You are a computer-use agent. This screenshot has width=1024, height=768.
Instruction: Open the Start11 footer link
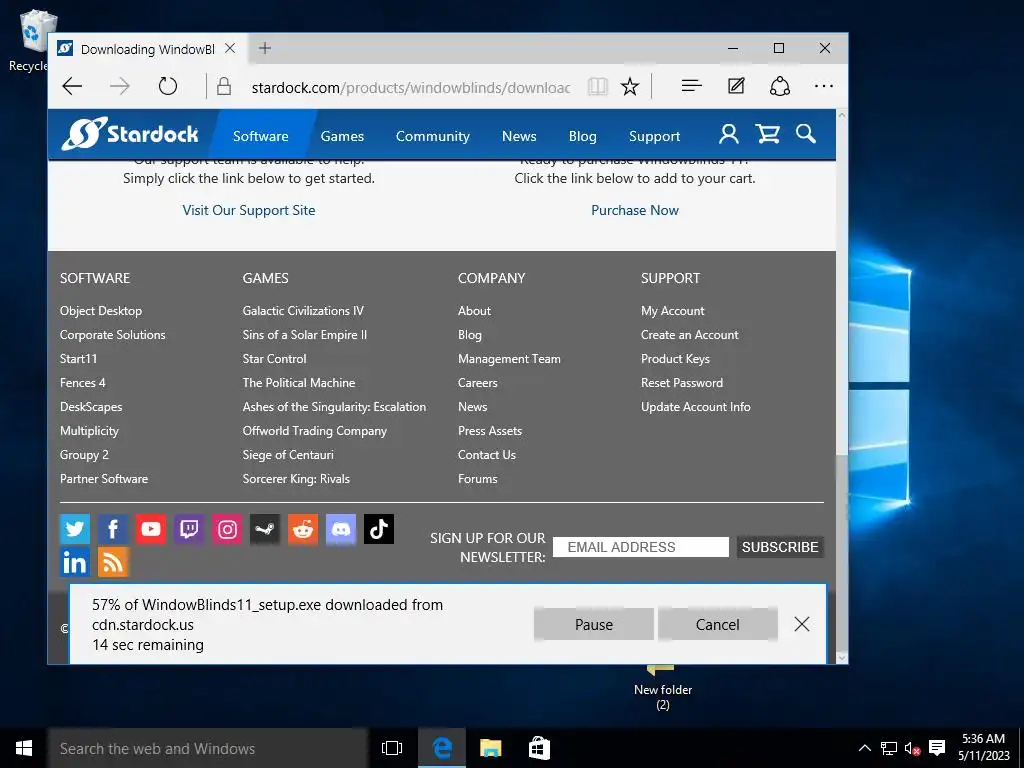pyautogui.click(x=78, y=359)
